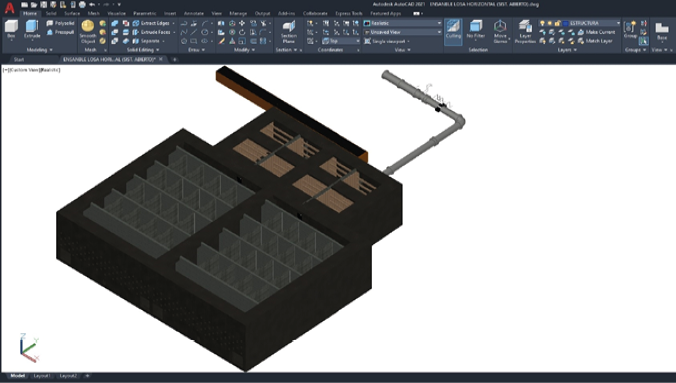Open Layer Properties manager

[525, 31]
